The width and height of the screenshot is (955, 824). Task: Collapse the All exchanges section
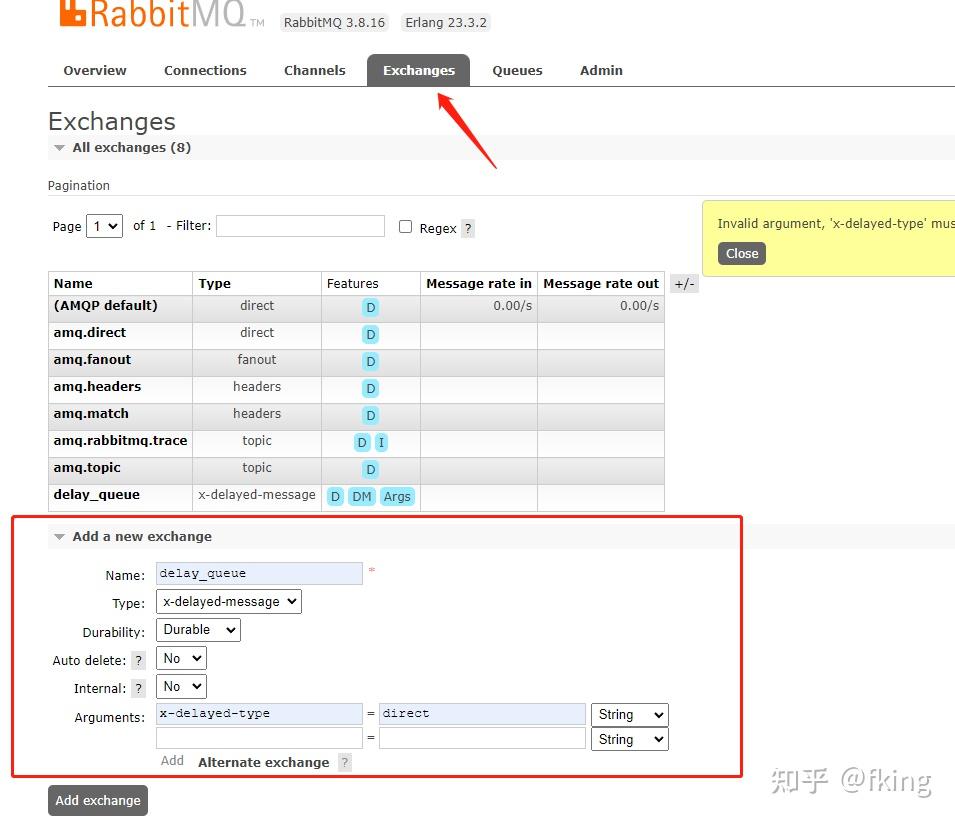tap(60, 147)
